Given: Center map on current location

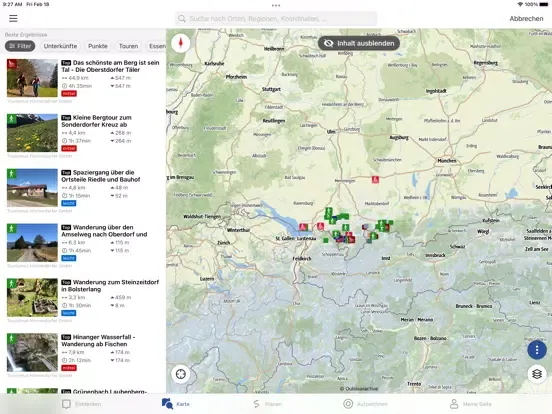Looking at the screenshot, I should click(x=181, y=374).
